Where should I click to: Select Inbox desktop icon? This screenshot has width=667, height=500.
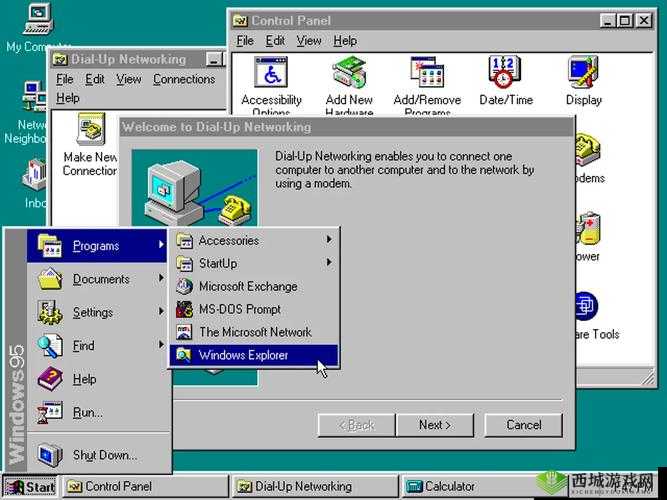[x=34, y=174]
